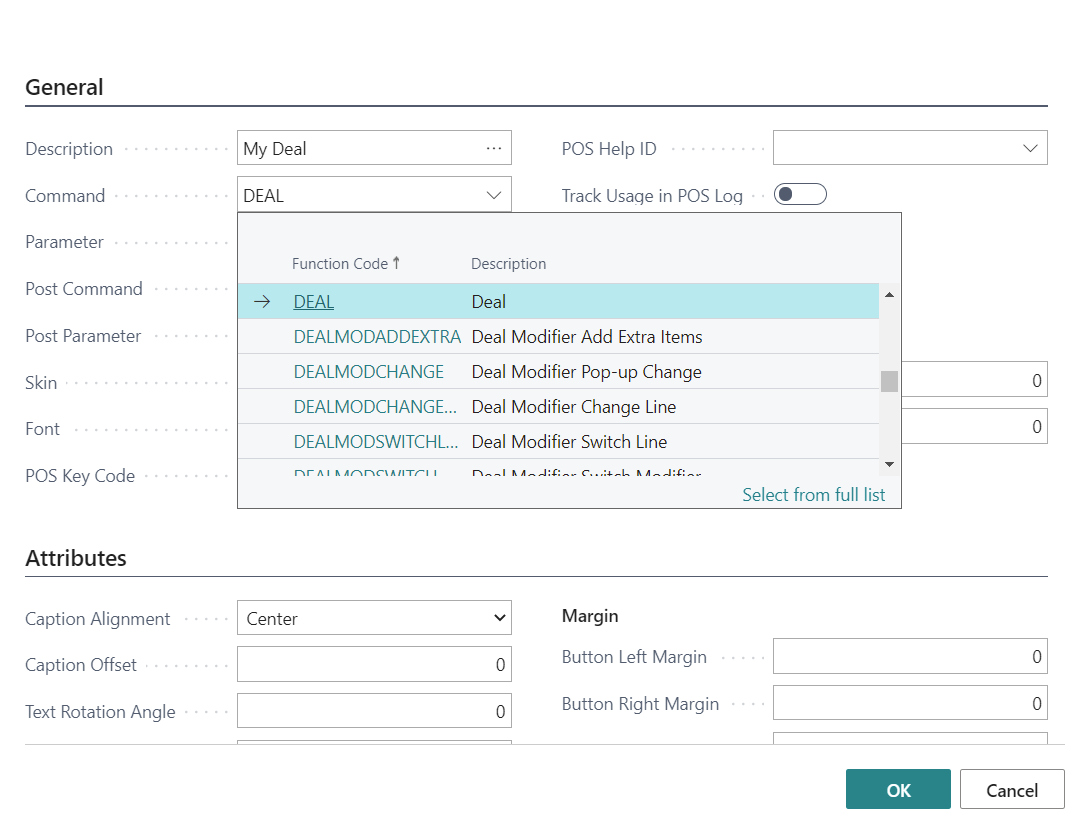Click the Description column header
Image resolution: width=1076 pixels, height=838 pixels.
tap(508, 264)
